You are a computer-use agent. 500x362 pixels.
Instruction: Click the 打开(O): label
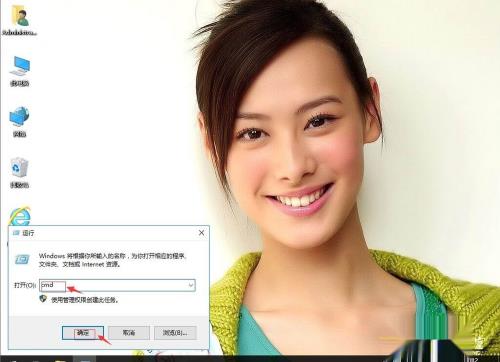coord(25,285)
